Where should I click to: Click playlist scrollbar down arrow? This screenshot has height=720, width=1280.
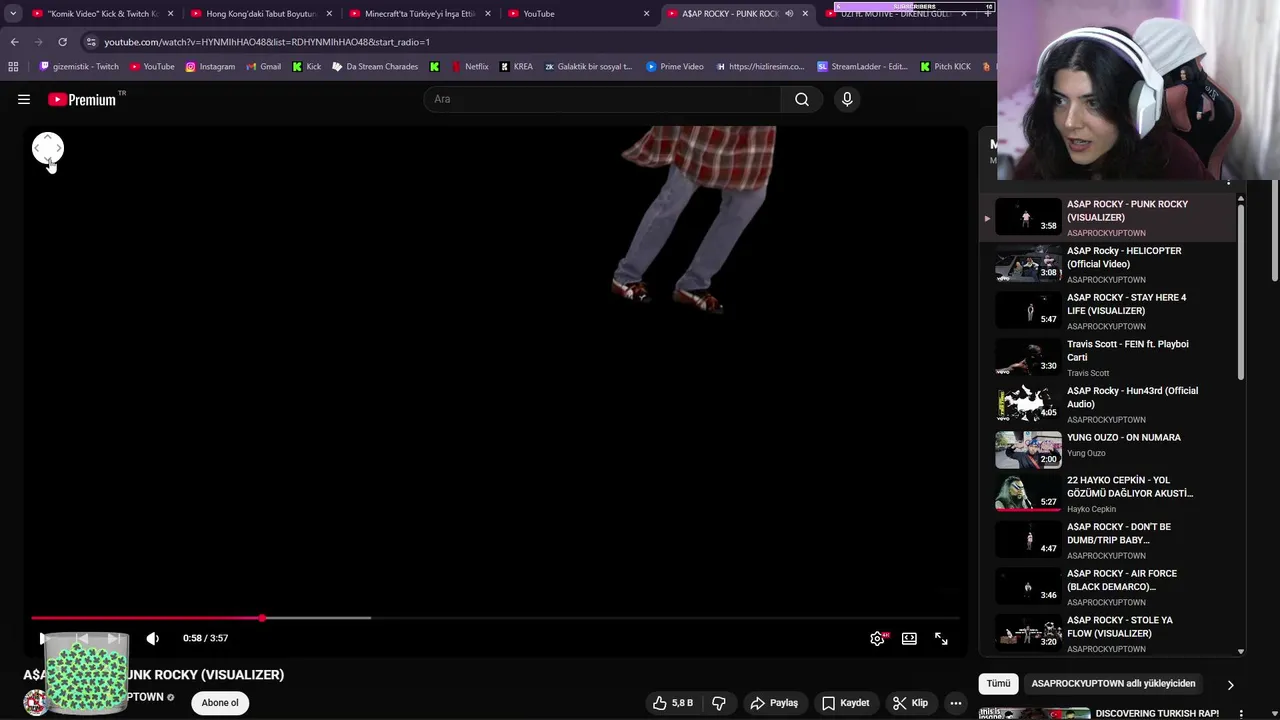coord(1241,651)
